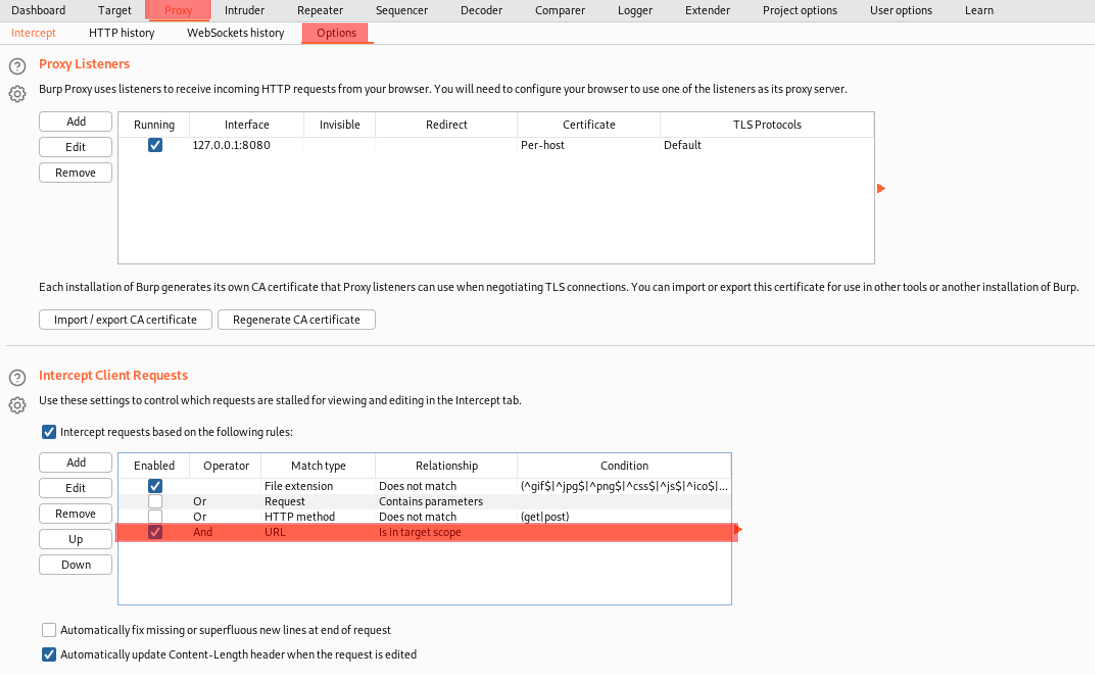Open help for Proxy Listeners section
This screenshot has width=1095, height=675.
[x=17, y=66]
